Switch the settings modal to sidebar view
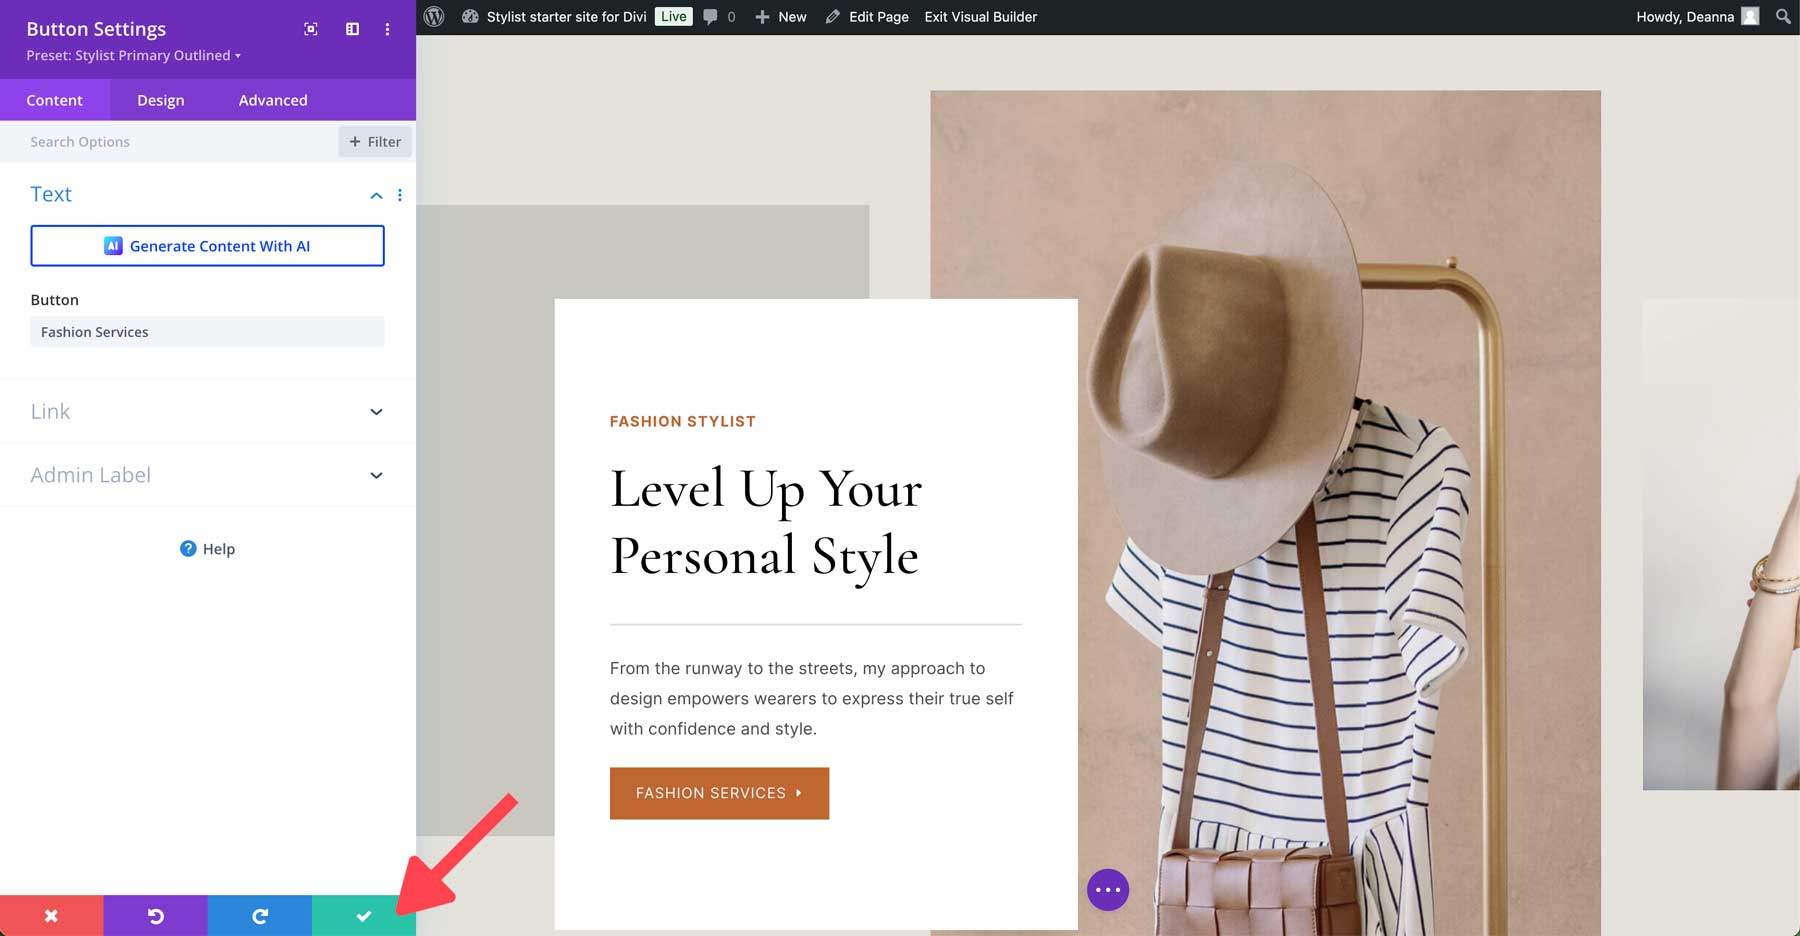This screenshot has height=936, width=1800. 352,29
